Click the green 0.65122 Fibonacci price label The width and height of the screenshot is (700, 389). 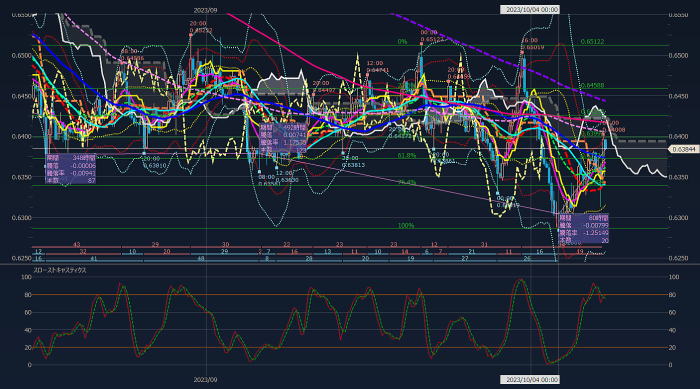[x=592, y=42]
